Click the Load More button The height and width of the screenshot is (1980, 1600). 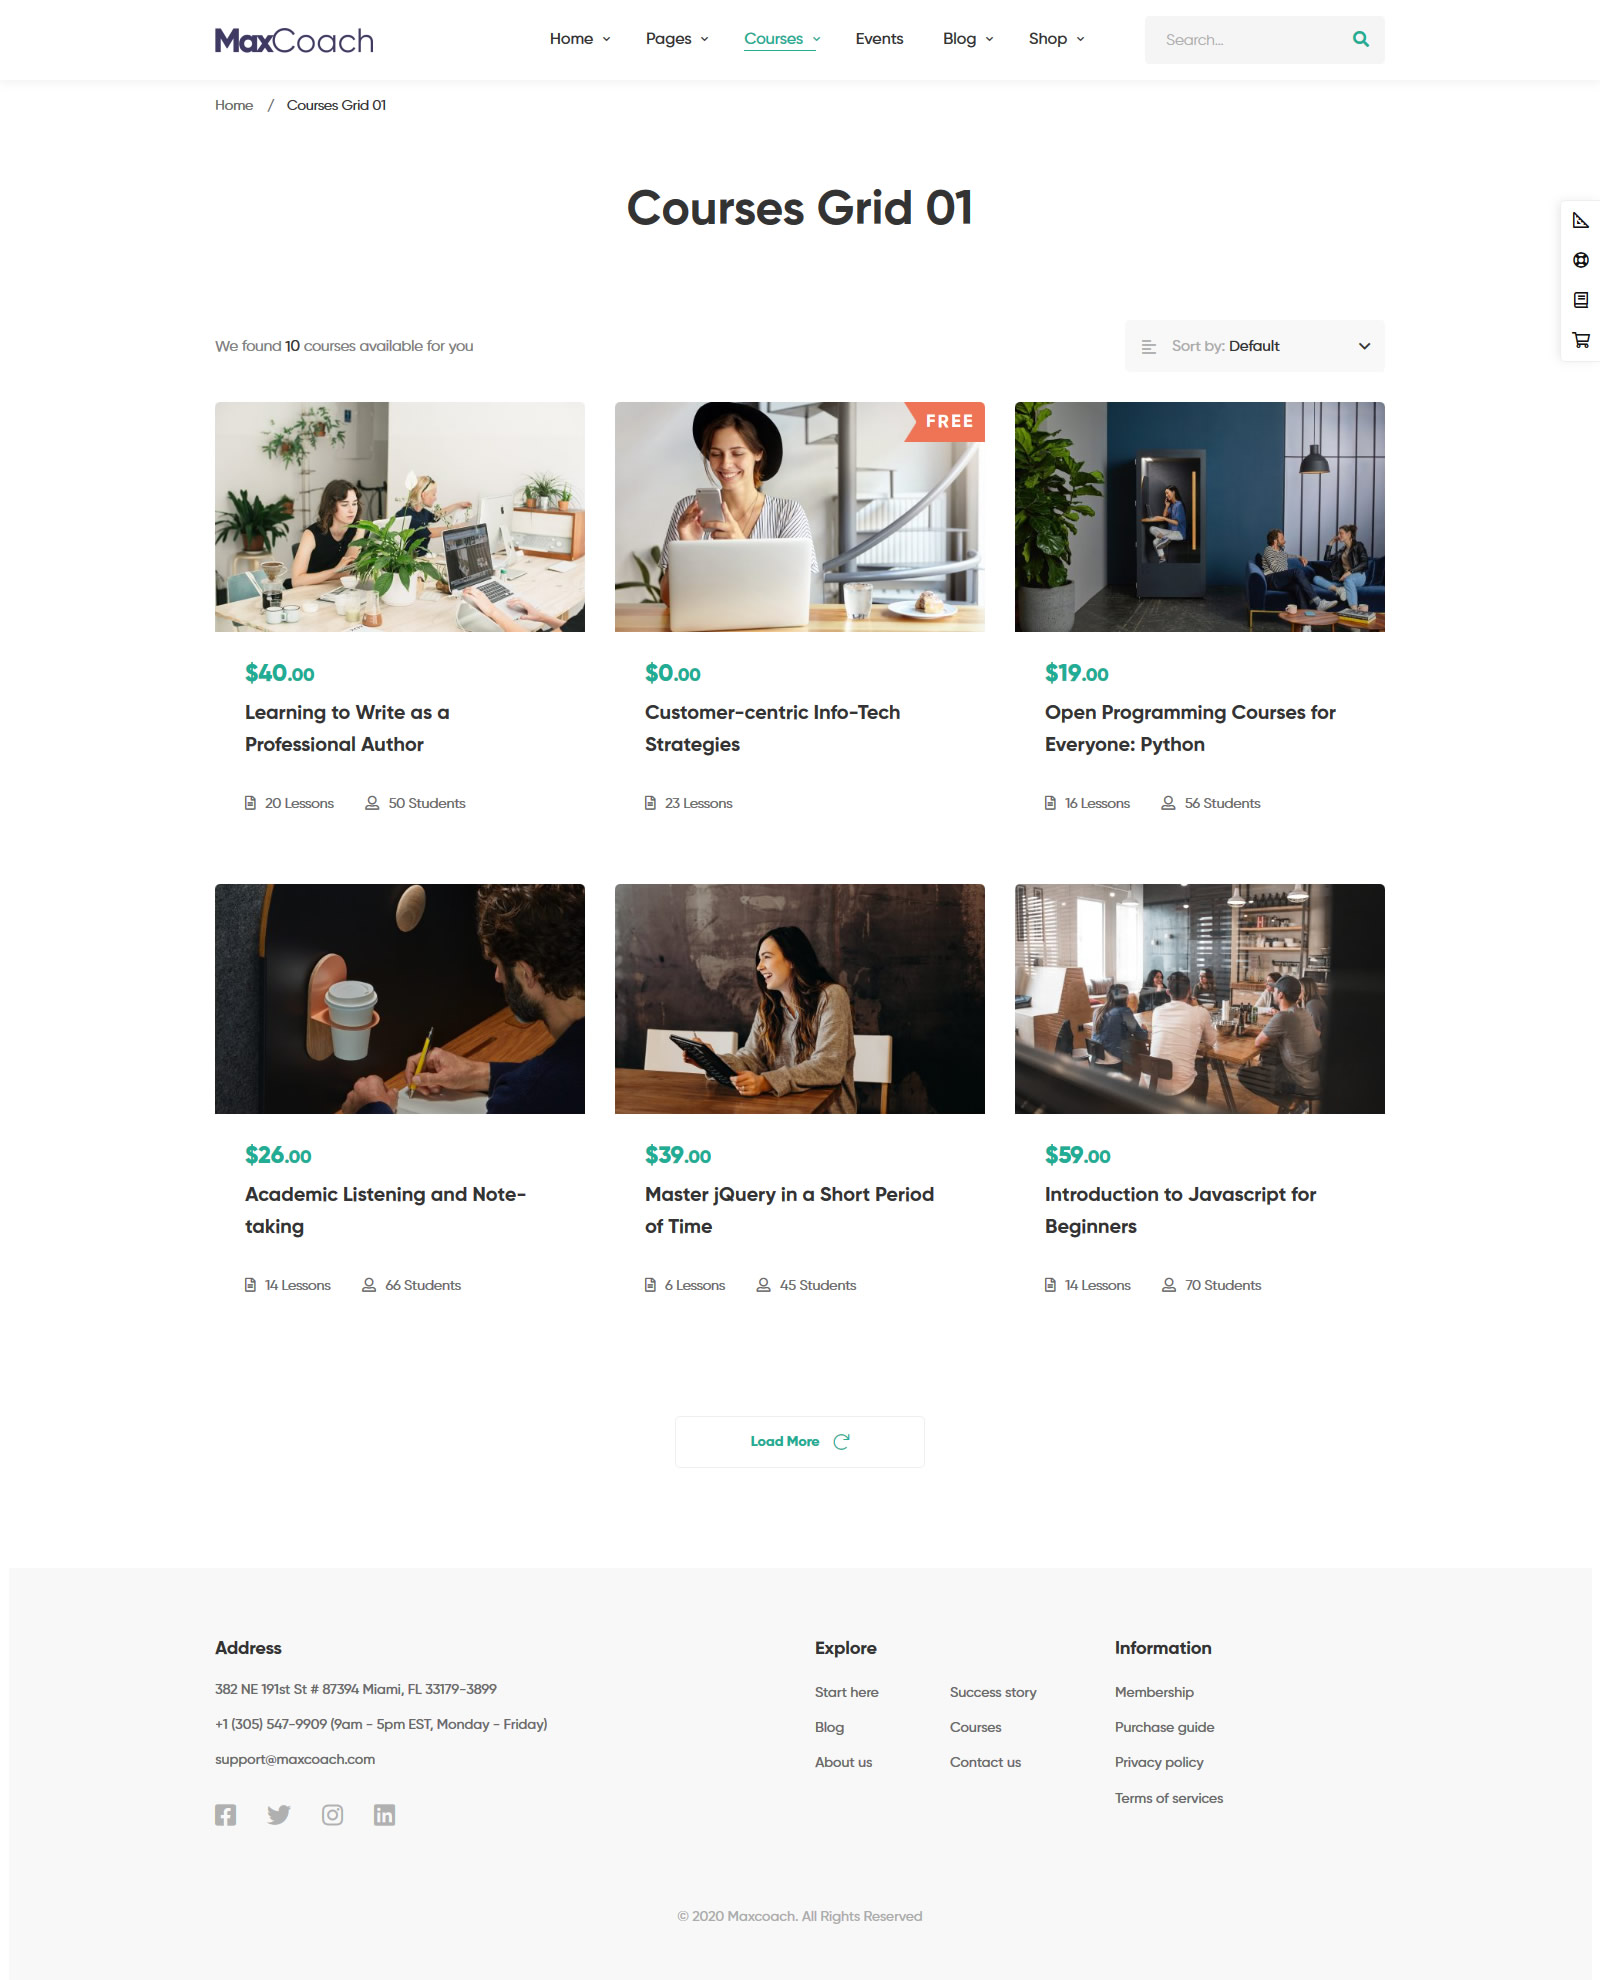coord(800,1442)
